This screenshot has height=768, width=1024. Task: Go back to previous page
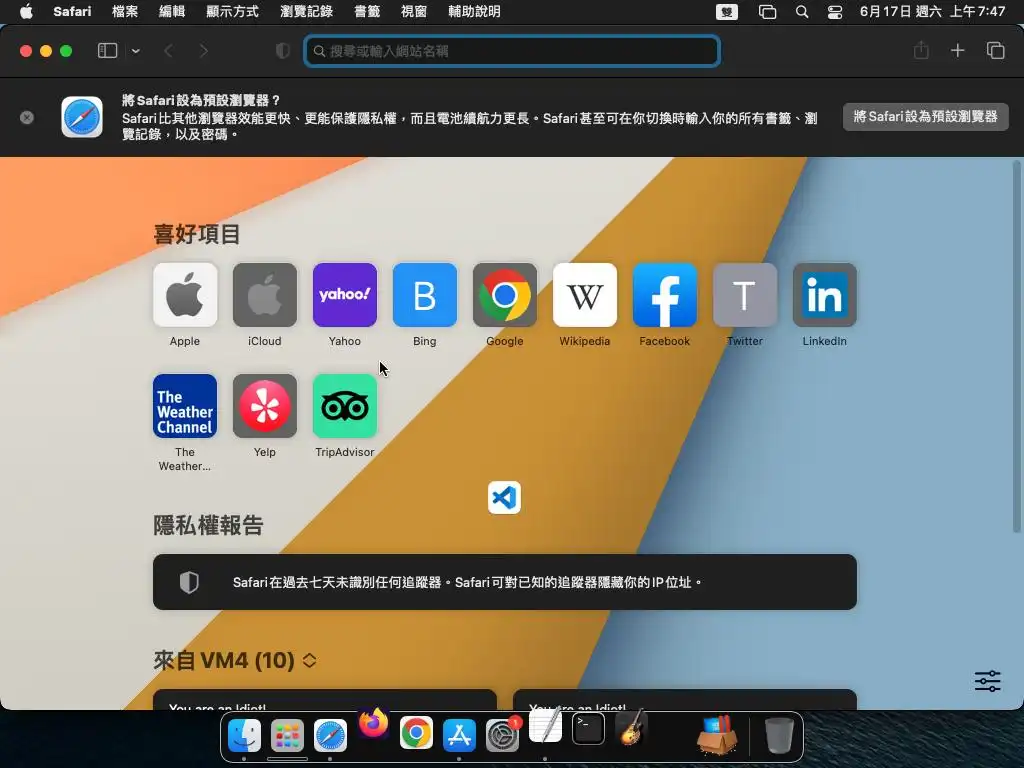[x=168, y=51]
